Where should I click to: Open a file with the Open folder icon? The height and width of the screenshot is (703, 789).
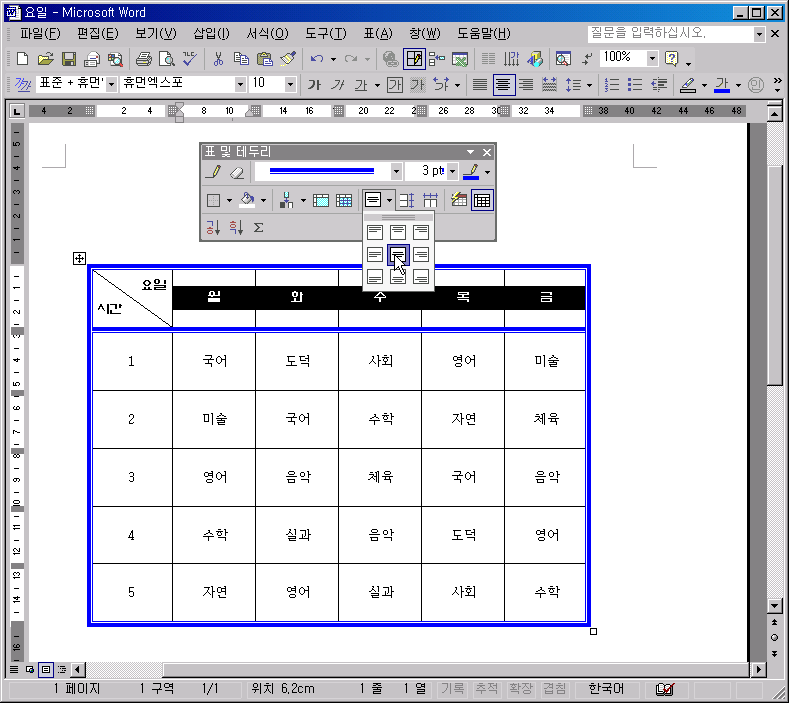tap(45, 59)
